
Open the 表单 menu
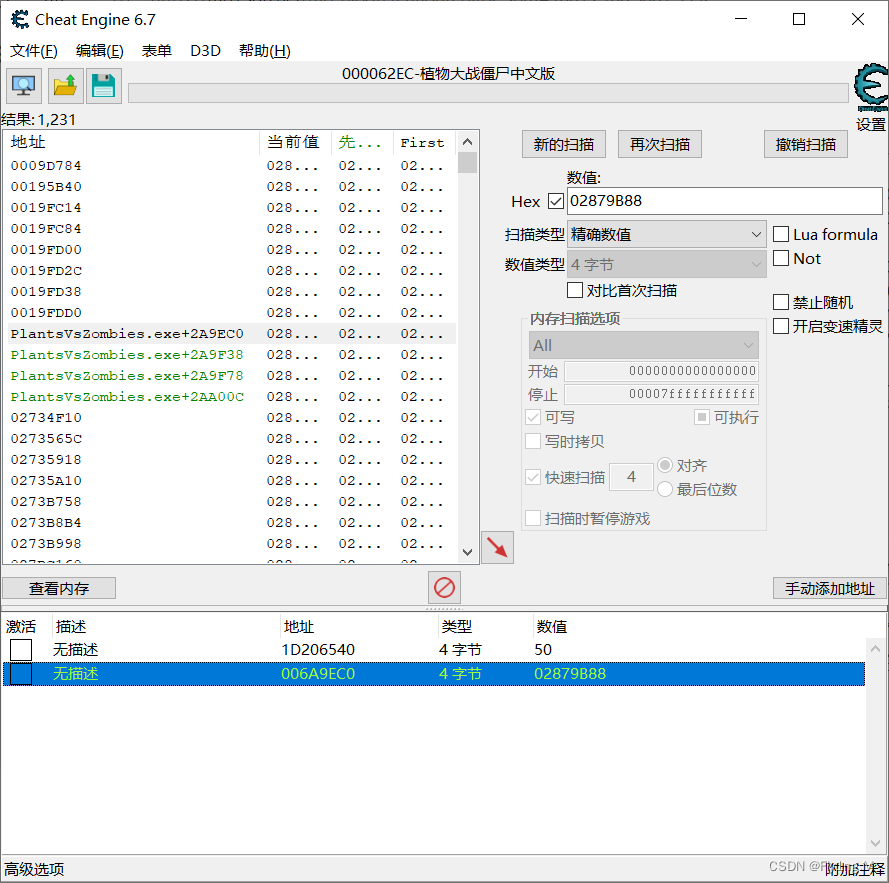[156, 50]
